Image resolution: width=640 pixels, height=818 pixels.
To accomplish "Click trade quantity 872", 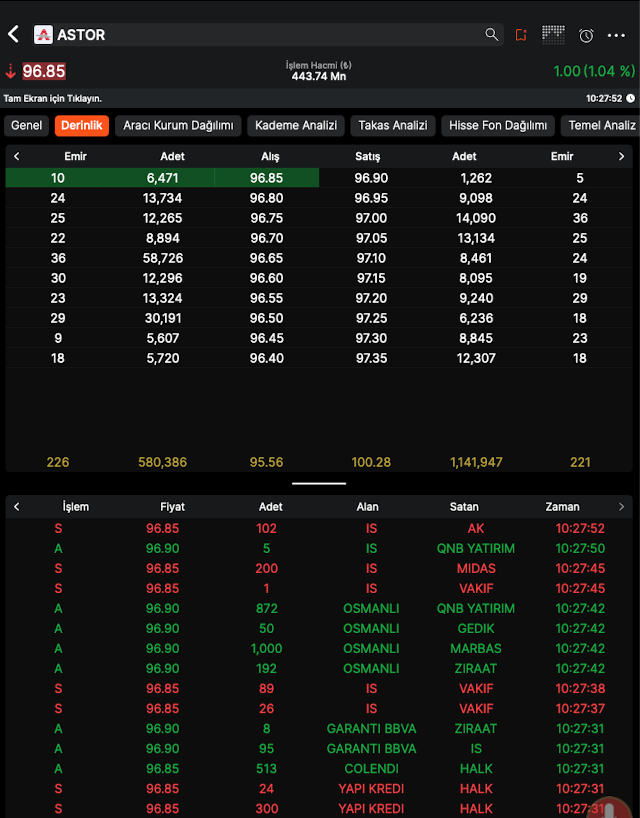I will tap(267, 608).
